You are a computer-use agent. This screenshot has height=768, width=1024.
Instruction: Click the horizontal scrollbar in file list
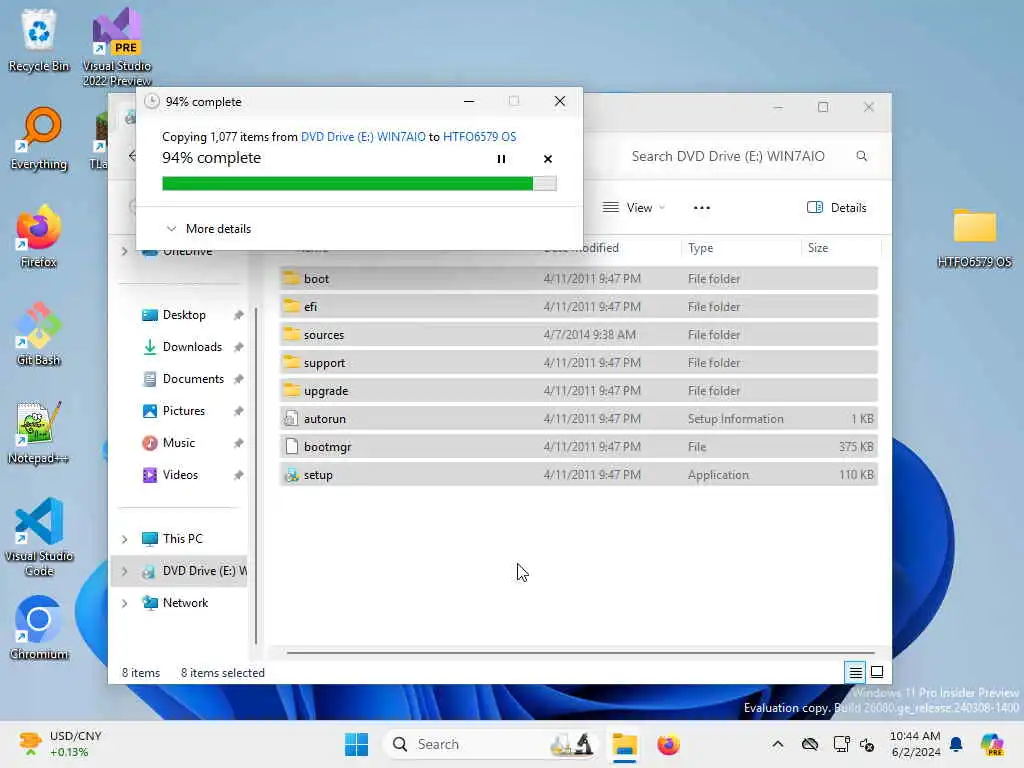(x=580, y=652)
